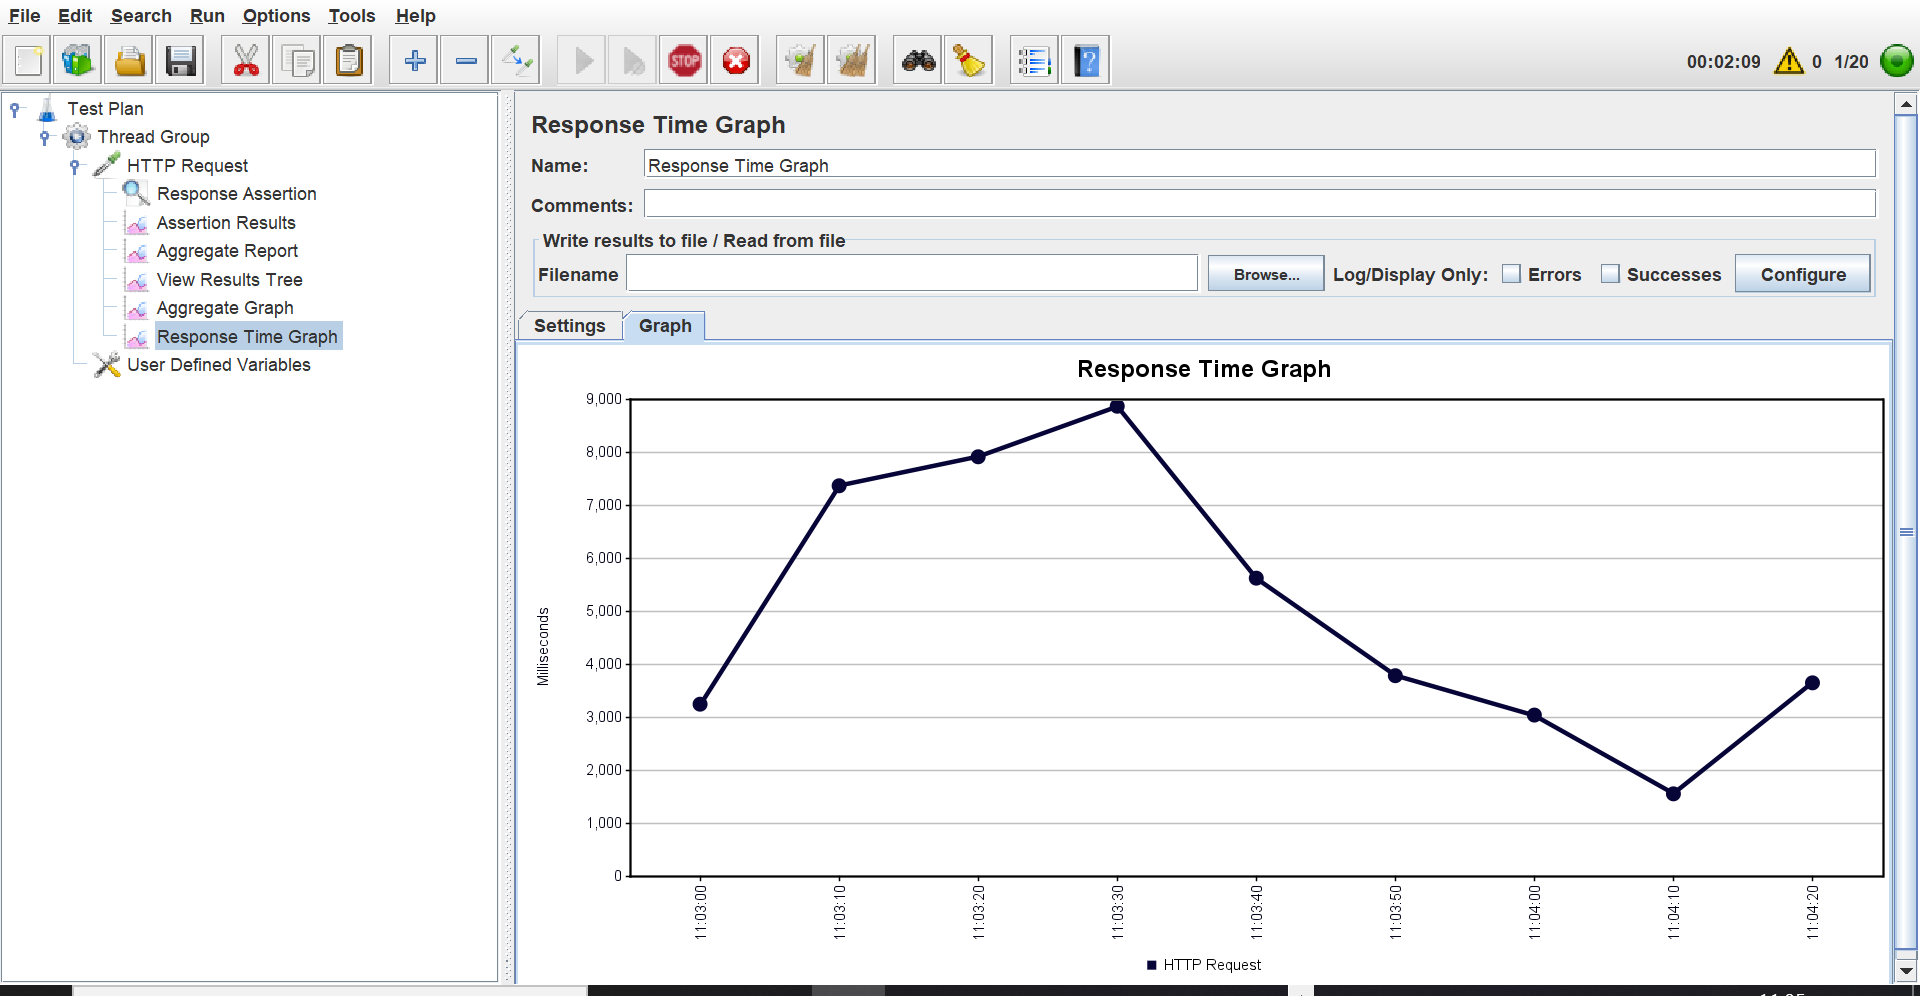Screen dimensions: 1920x996
Task: Click the Shutdown red X icon
Action: 737,61
